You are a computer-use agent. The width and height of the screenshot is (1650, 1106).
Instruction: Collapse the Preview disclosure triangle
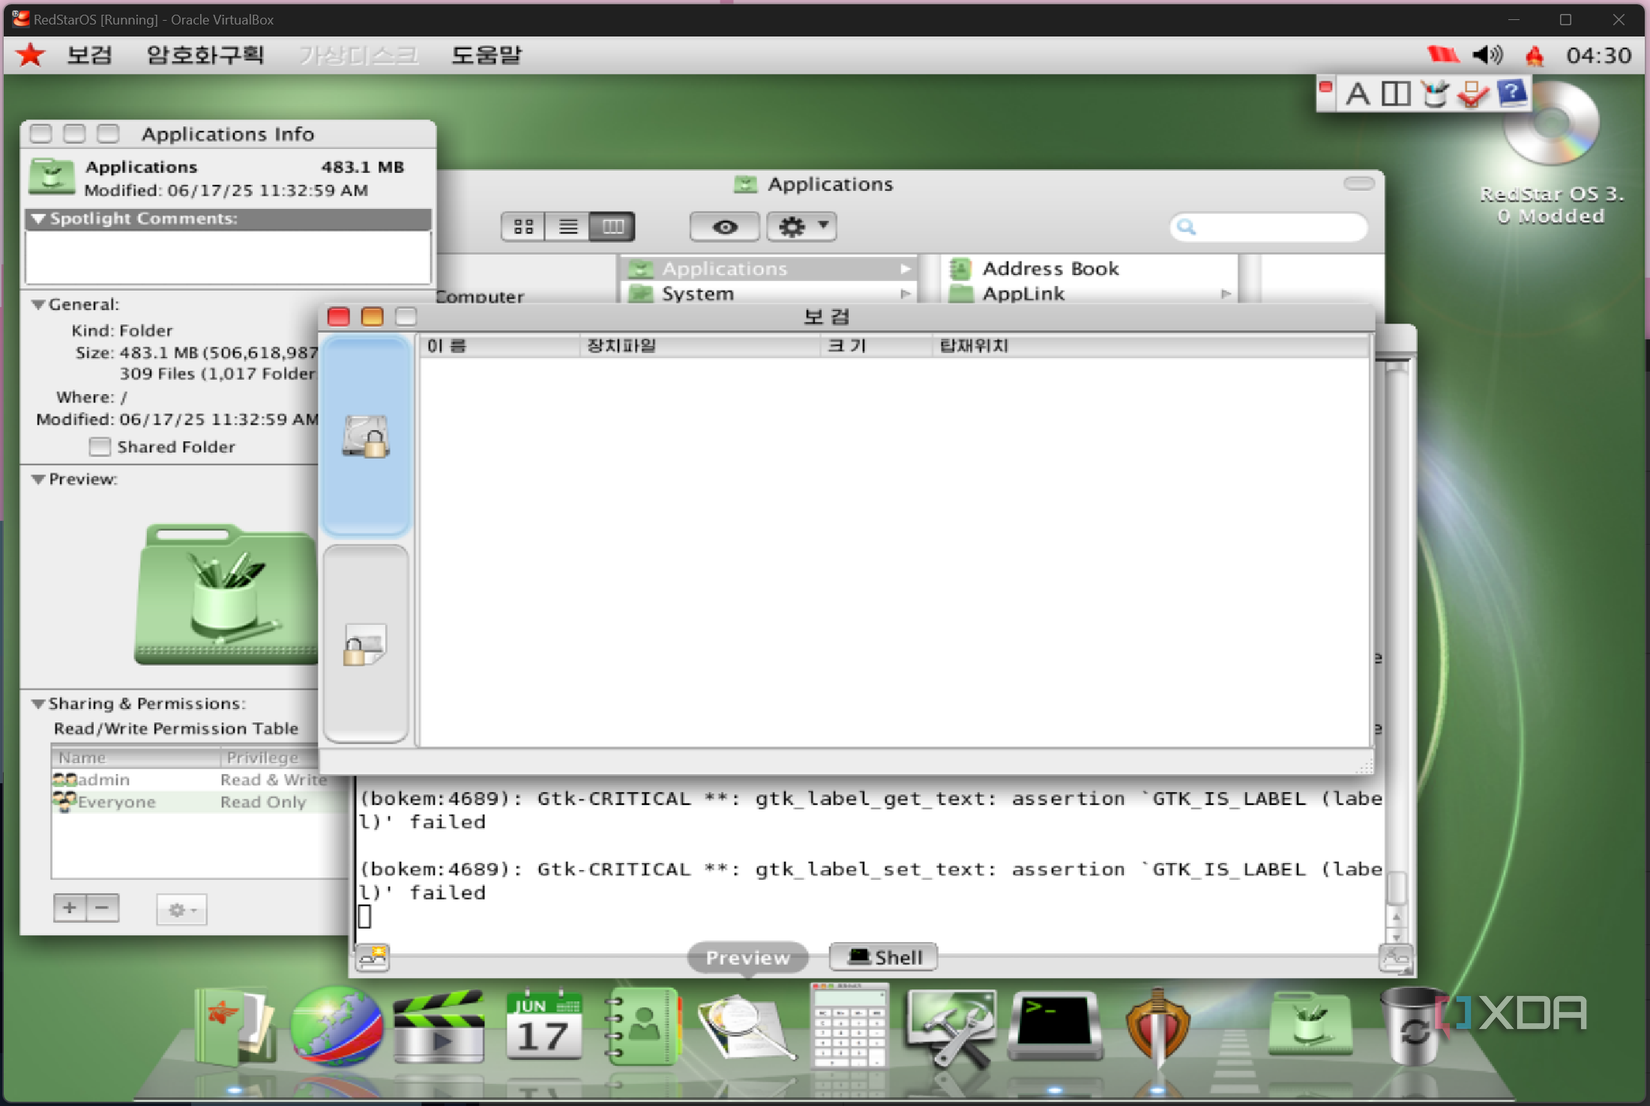tap(38, 479)
